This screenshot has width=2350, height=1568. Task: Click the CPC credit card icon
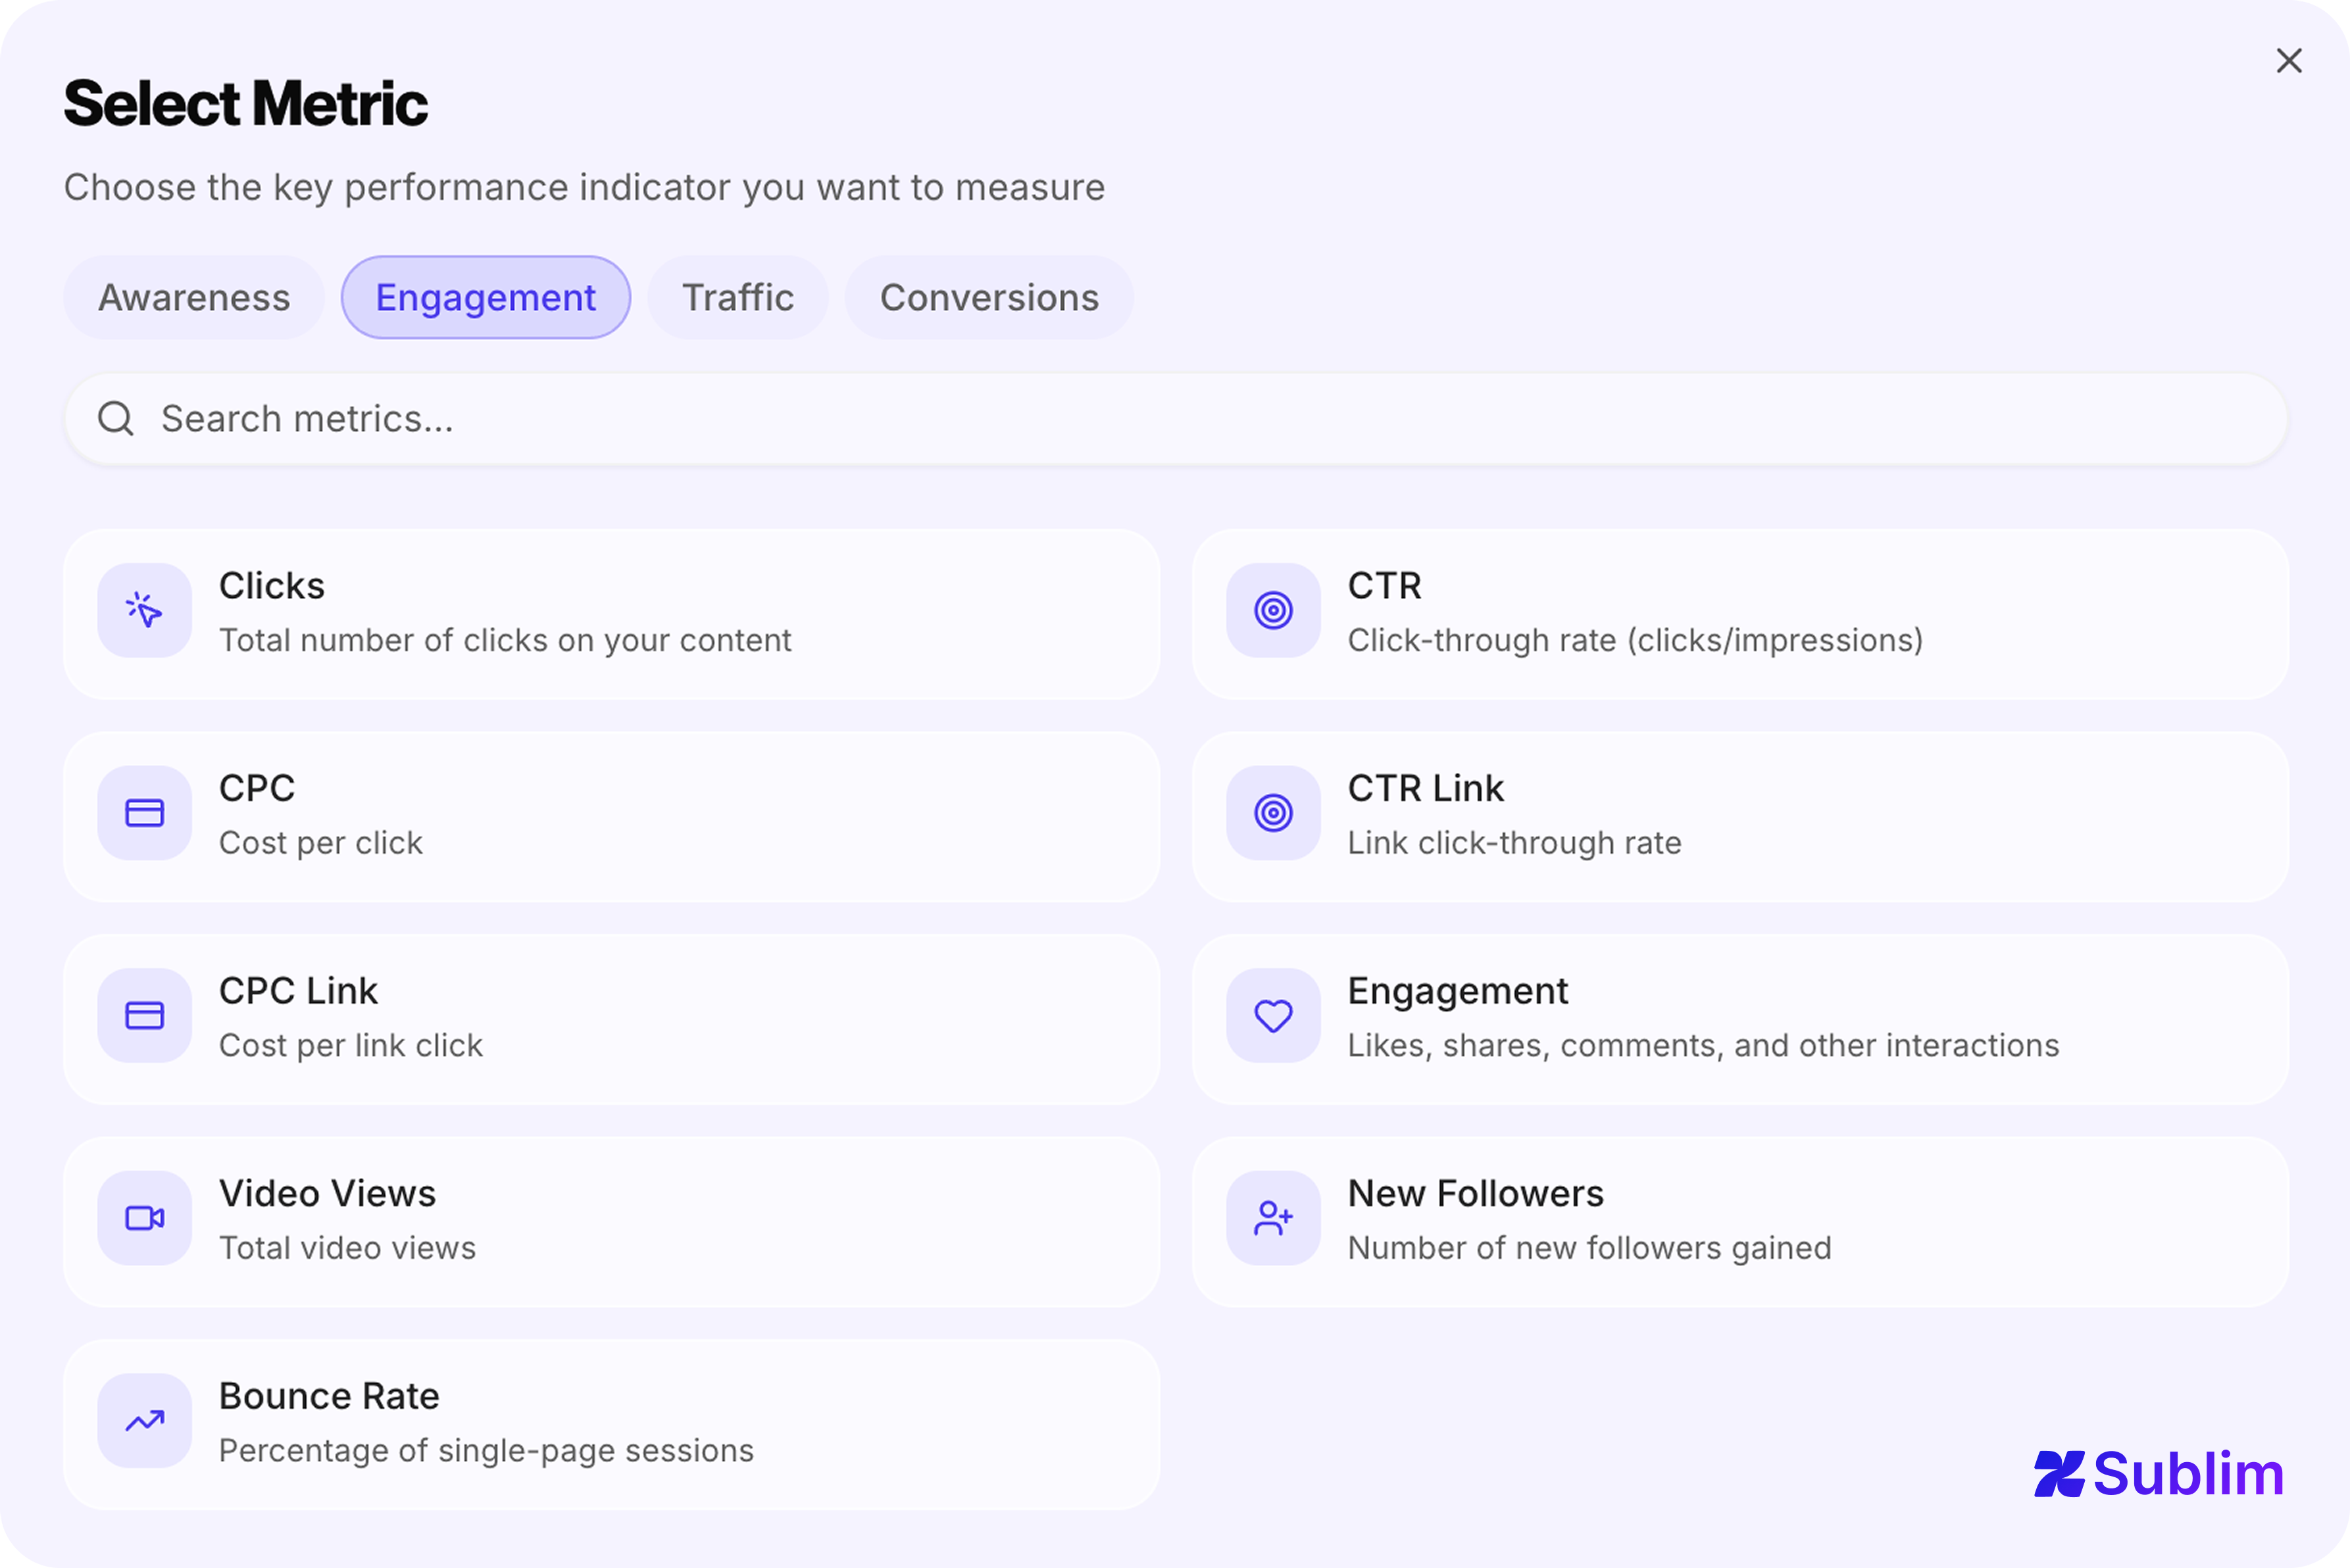144,813
